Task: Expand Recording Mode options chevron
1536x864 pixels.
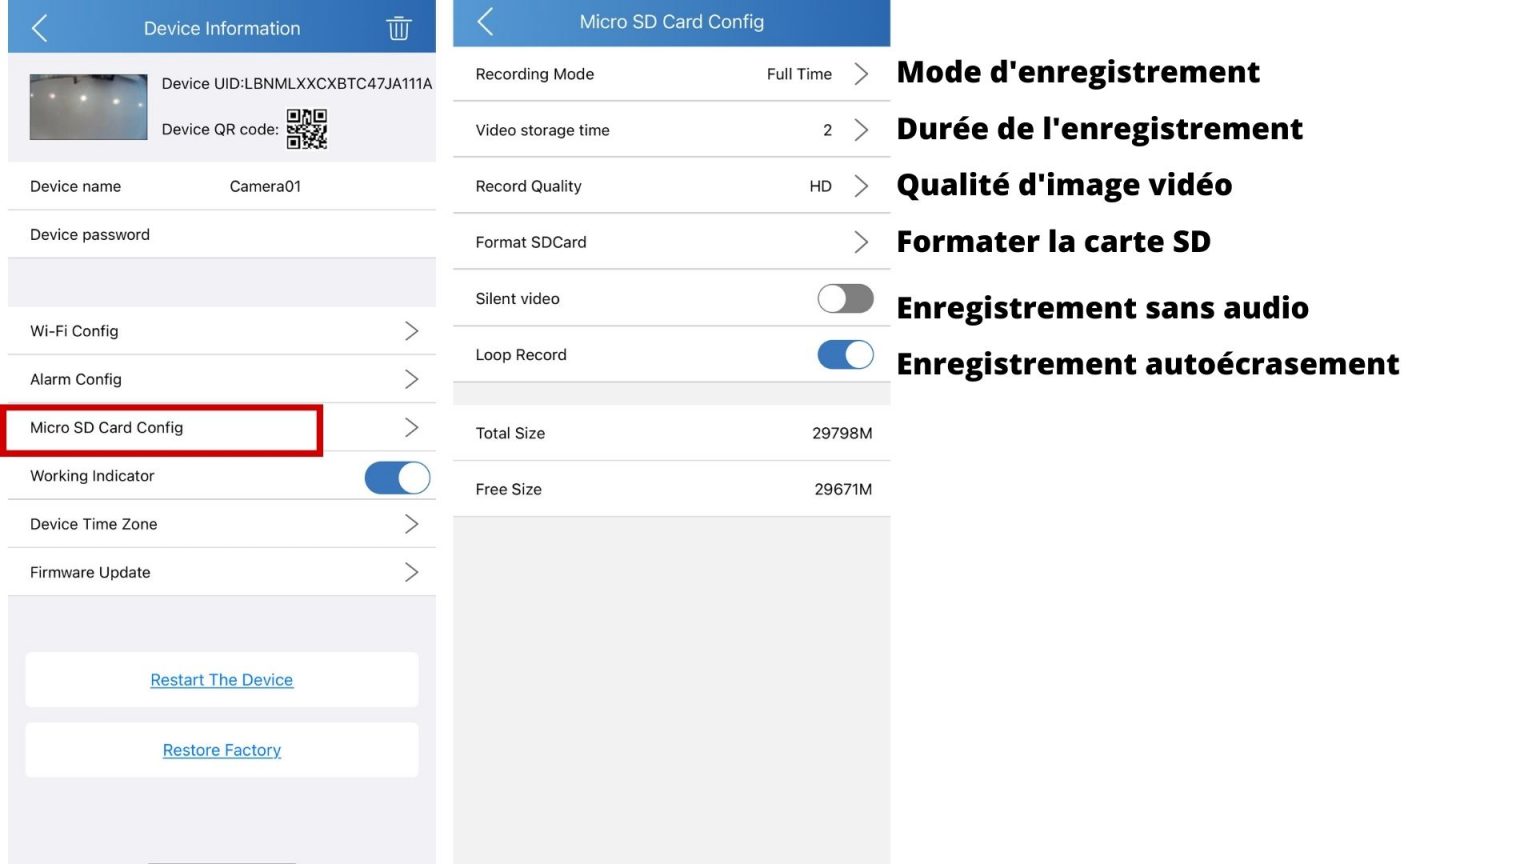Action: [861, 75]
